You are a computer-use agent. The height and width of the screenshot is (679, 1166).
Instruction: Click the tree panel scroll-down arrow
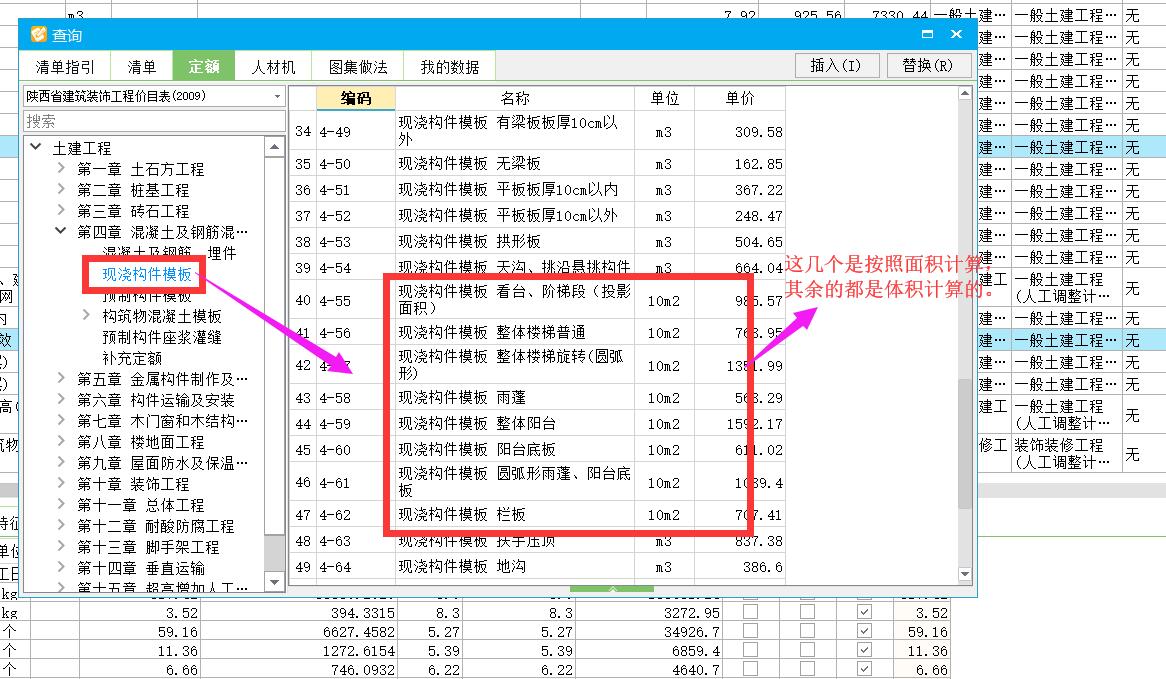[274, 582]
